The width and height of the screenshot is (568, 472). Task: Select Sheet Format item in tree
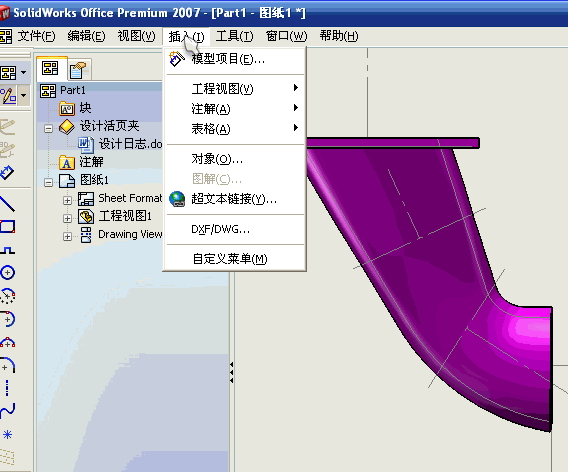pos(120,198)
